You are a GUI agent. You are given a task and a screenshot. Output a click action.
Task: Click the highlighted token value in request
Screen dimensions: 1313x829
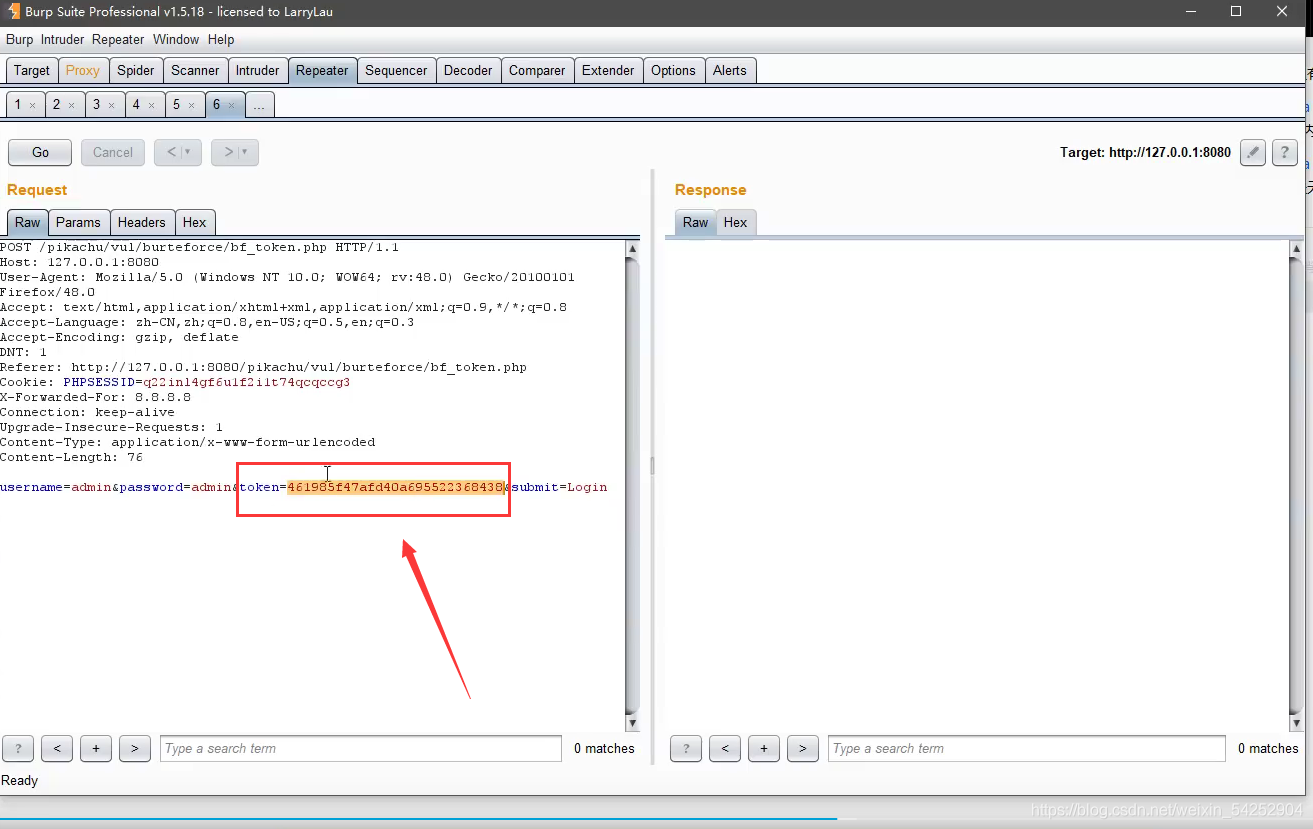click(396, 487)
